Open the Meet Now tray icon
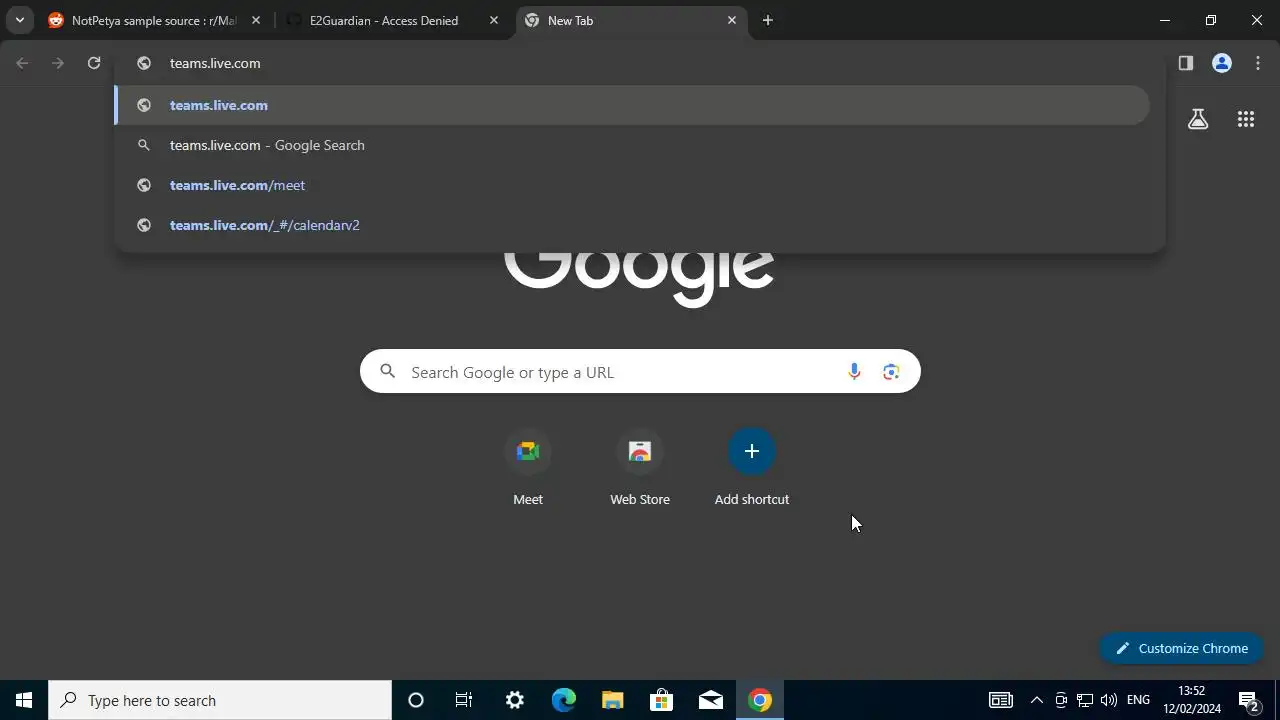1280x720 pixels. coord(1061,700)
